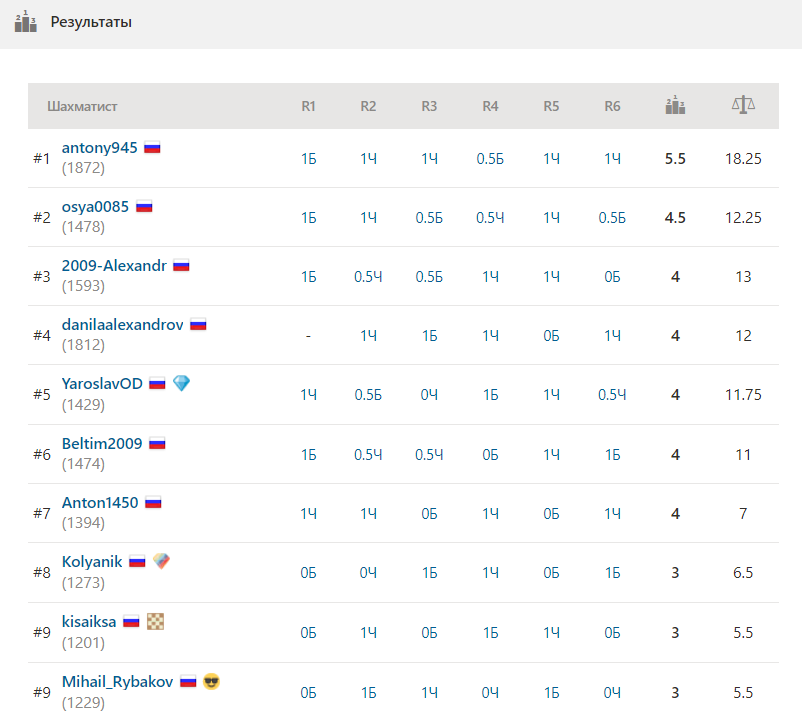Open Mihail_Rybakov's R2 result 1Б
This screenshot has height=718, width=802.
[368, 692]
